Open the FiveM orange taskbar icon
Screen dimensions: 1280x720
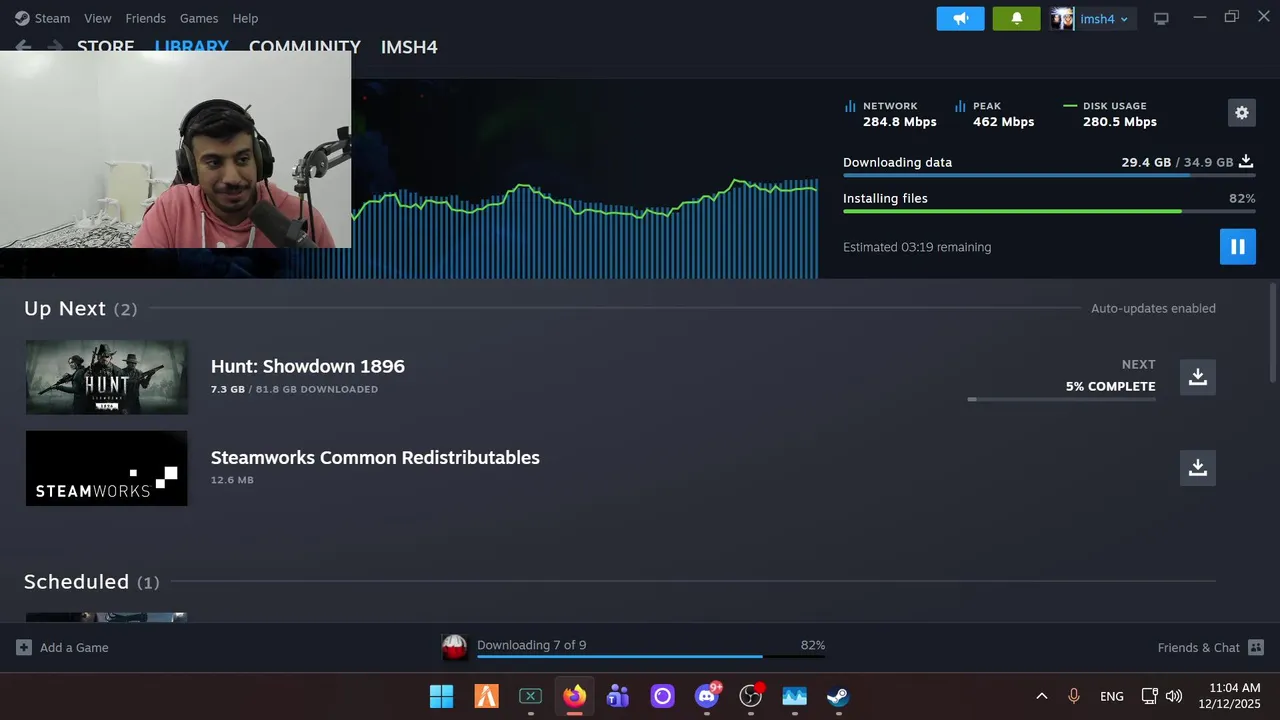pos(486,696)
